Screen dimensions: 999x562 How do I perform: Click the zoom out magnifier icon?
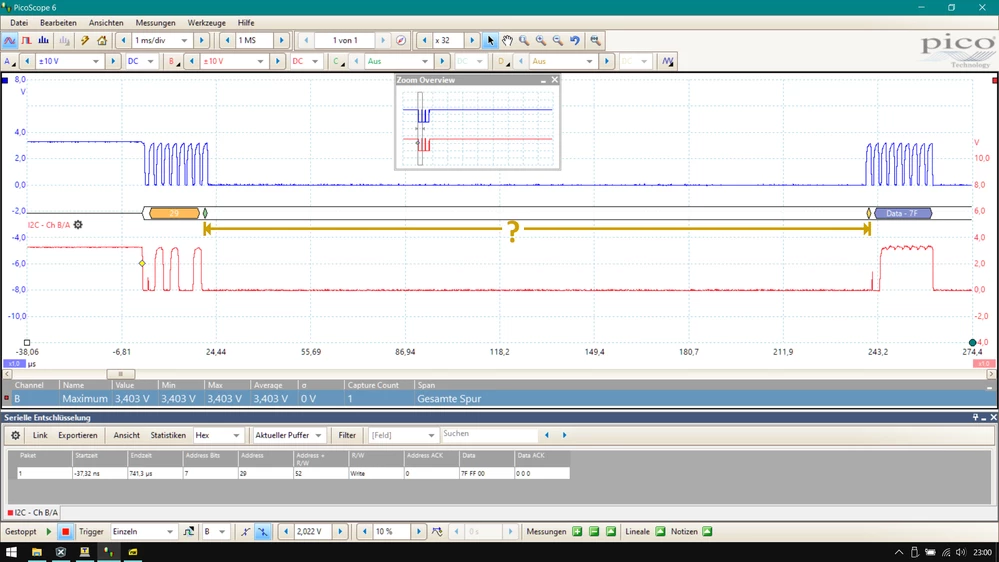point(557,40)
